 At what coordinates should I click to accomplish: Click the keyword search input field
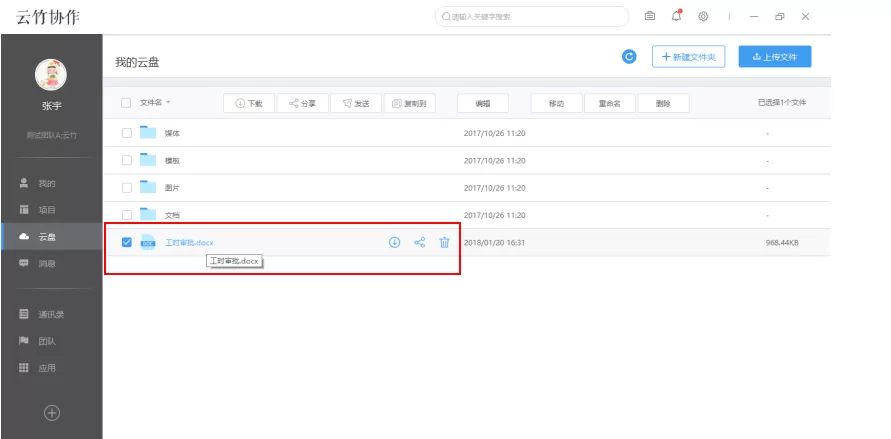[532, 16]
